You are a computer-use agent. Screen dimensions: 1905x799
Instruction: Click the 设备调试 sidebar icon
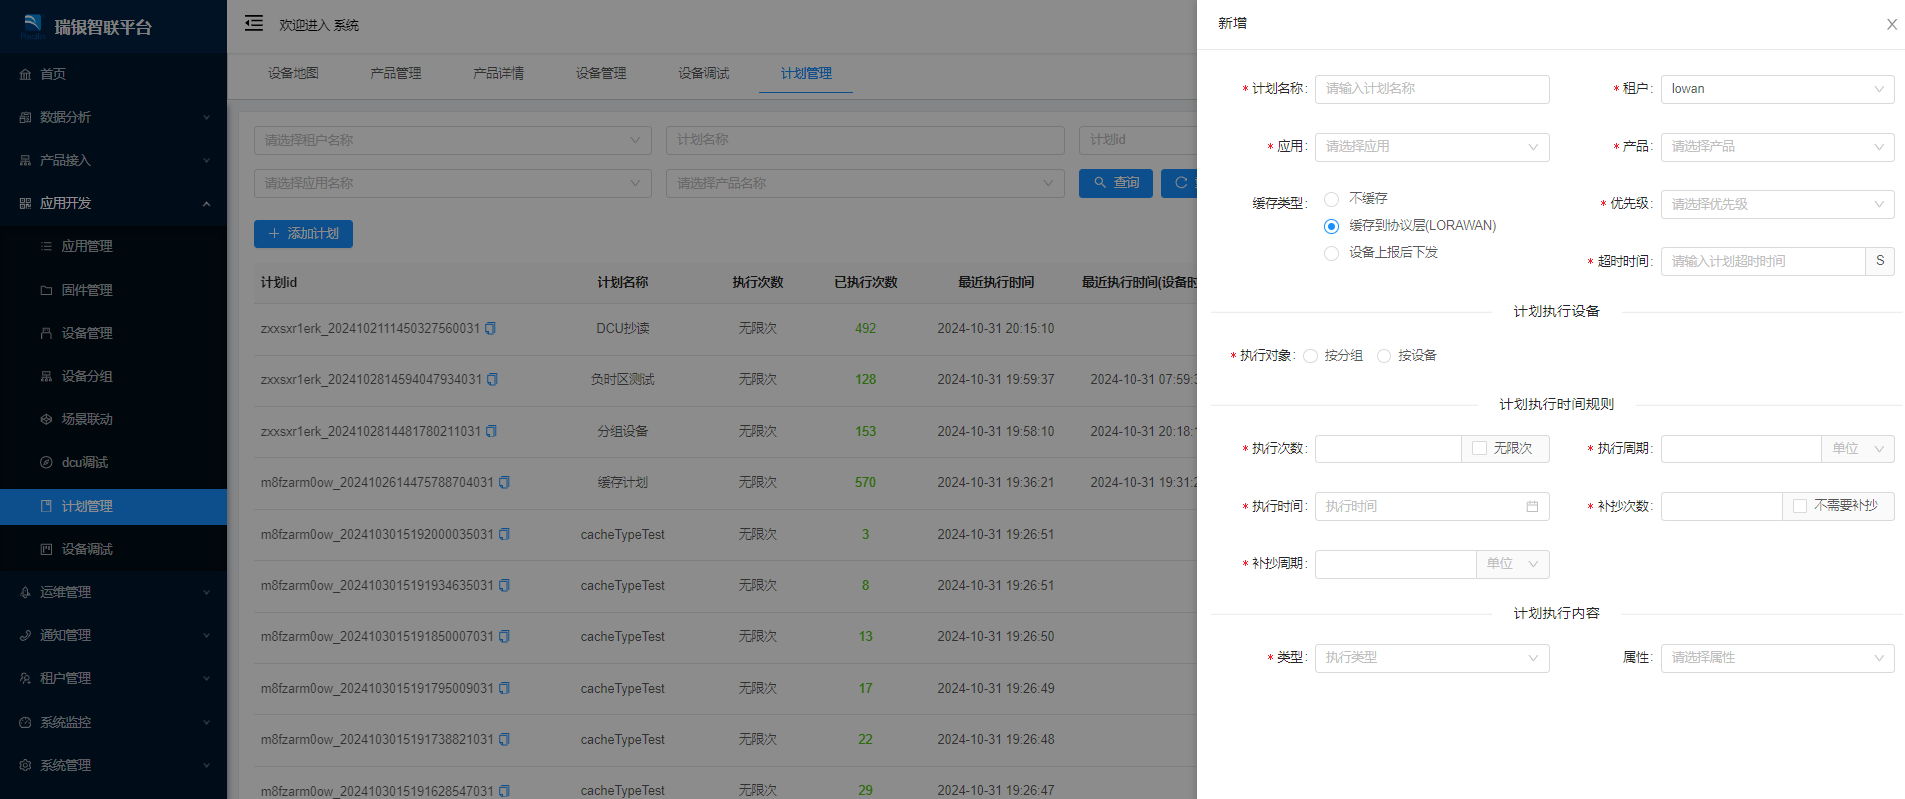(46, 549)
